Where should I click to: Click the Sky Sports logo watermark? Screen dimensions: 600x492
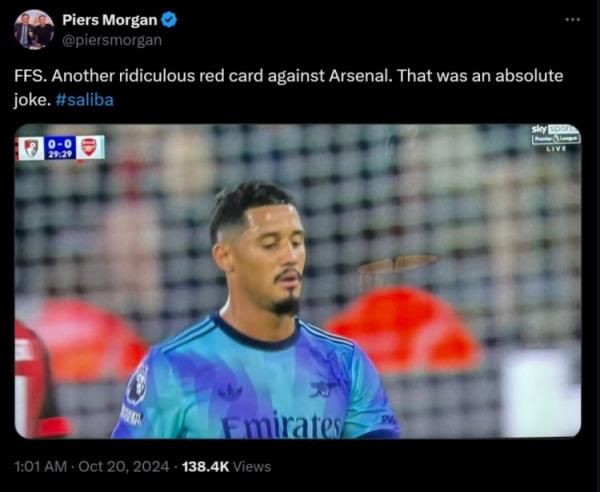click(x=556, y=129)
